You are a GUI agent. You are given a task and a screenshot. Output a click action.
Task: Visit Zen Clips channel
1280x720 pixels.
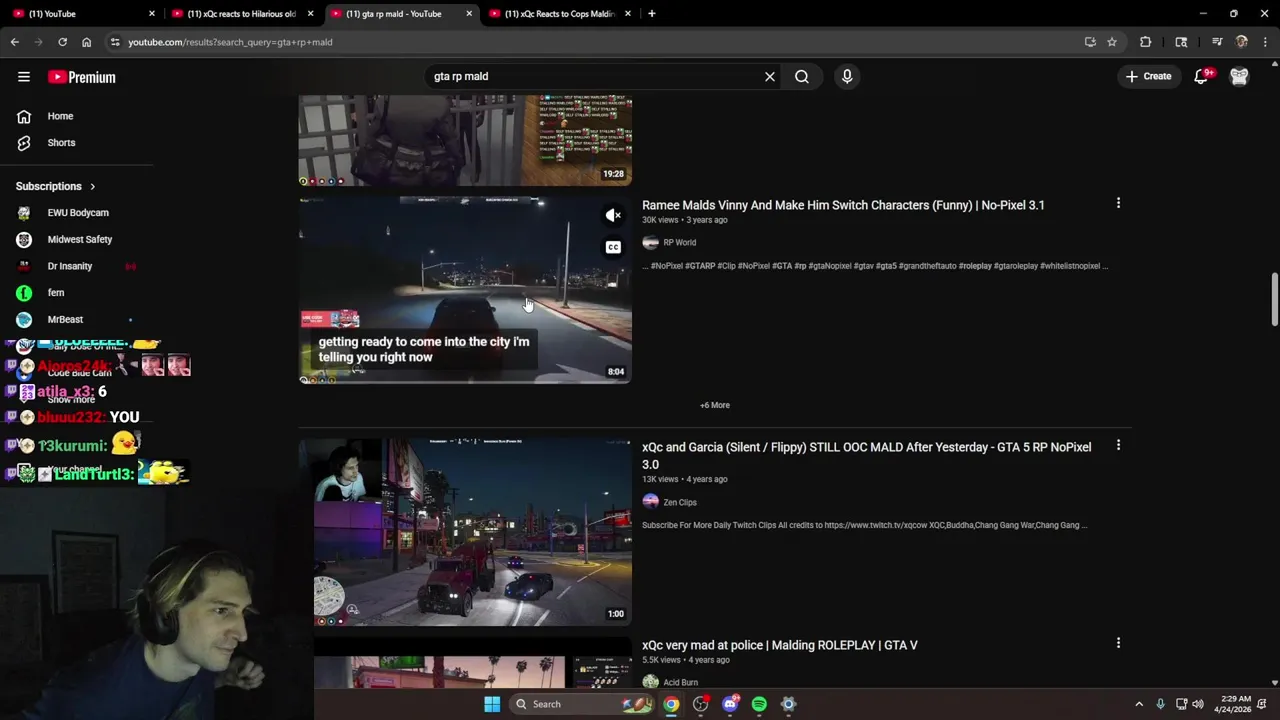click(679, 503)
